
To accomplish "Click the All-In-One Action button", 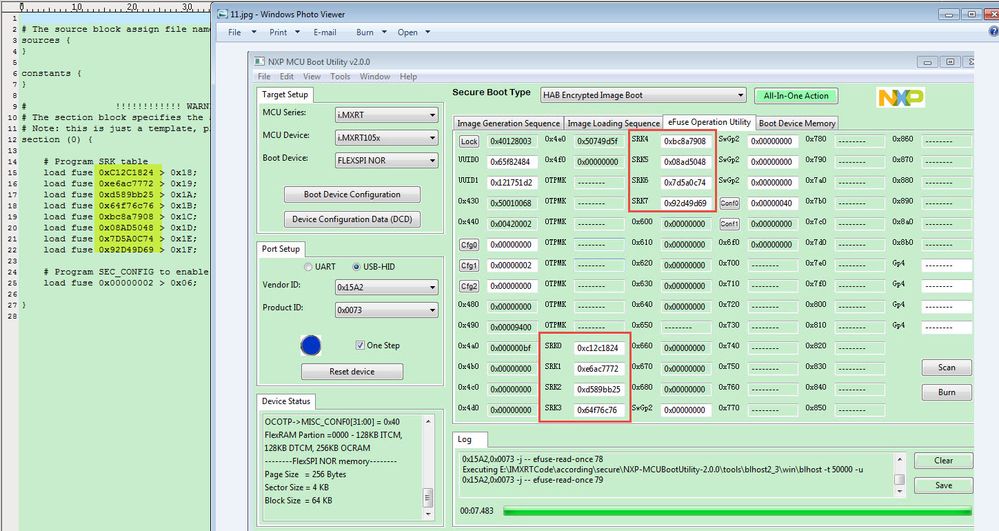I will (x=796, y=96).
